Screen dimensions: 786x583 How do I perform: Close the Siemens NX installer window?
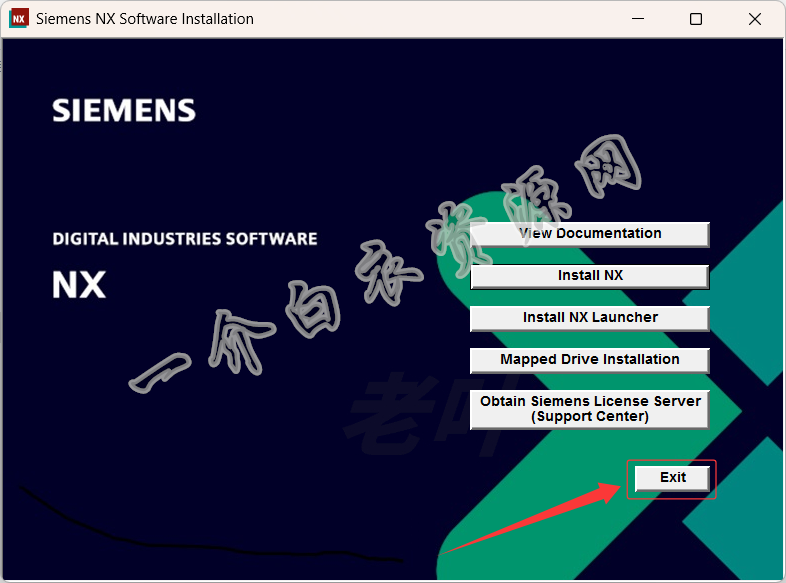[755, 19]
